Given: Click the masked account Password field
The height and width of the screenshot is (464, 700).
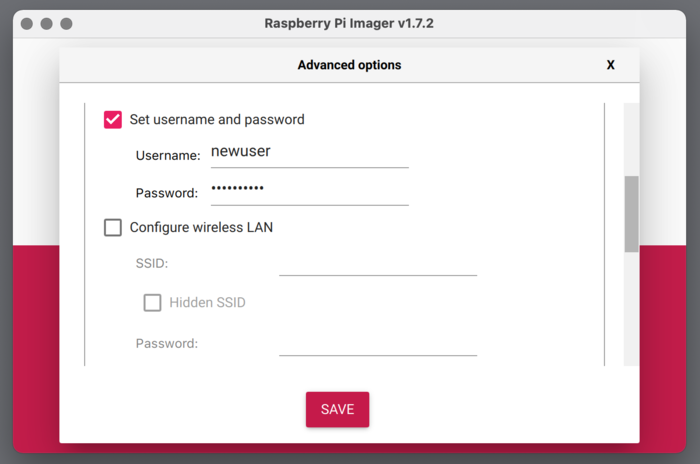Looking at the screenshot, I should [309, 191].
